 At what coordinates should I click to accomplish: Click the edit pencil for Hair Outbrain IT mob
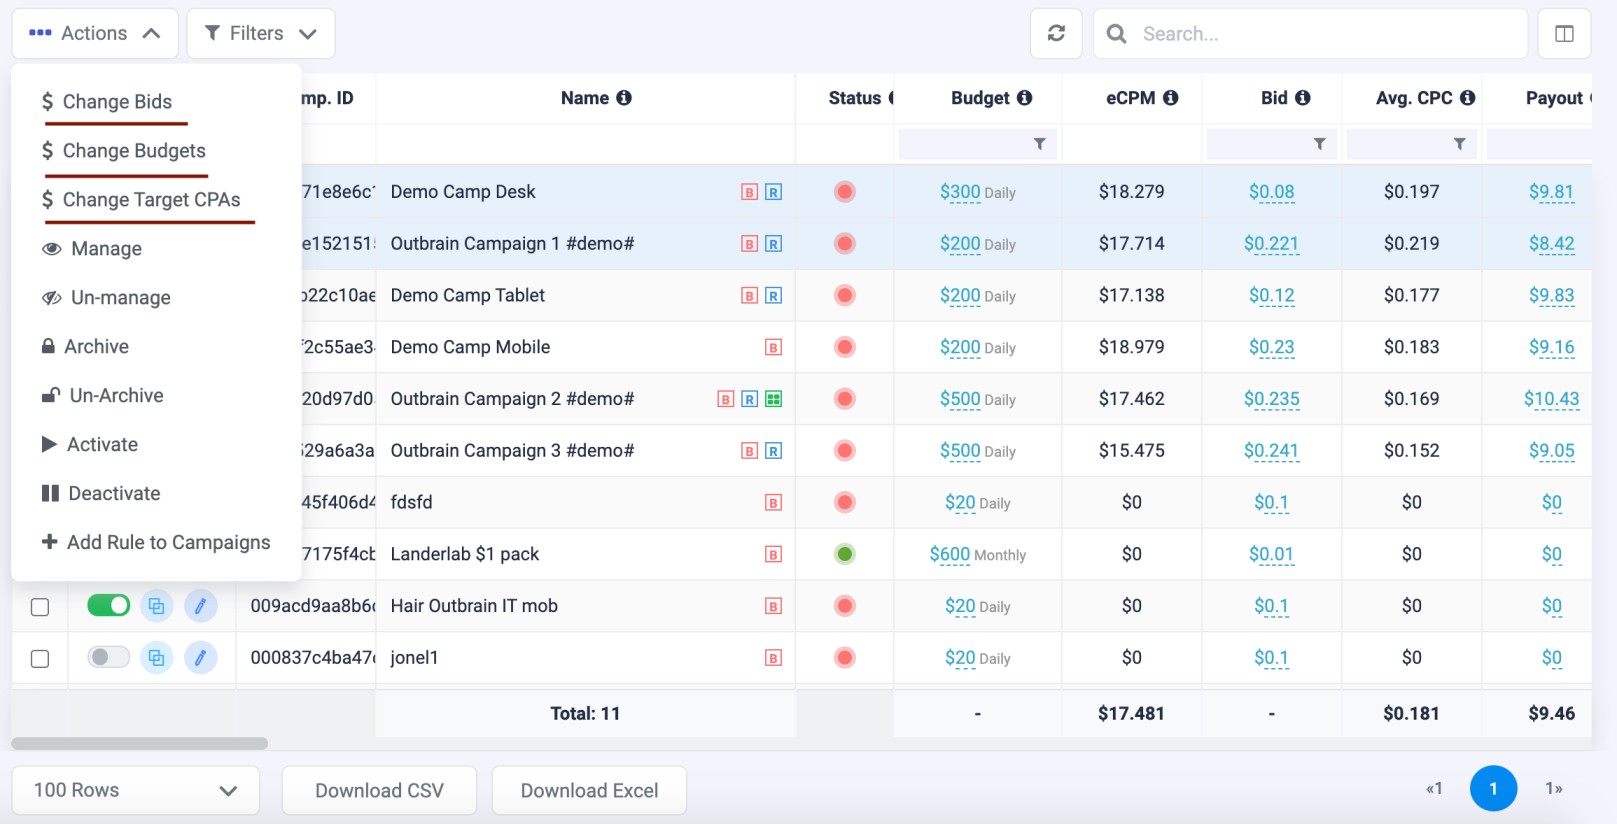click(x=201, y=606)
